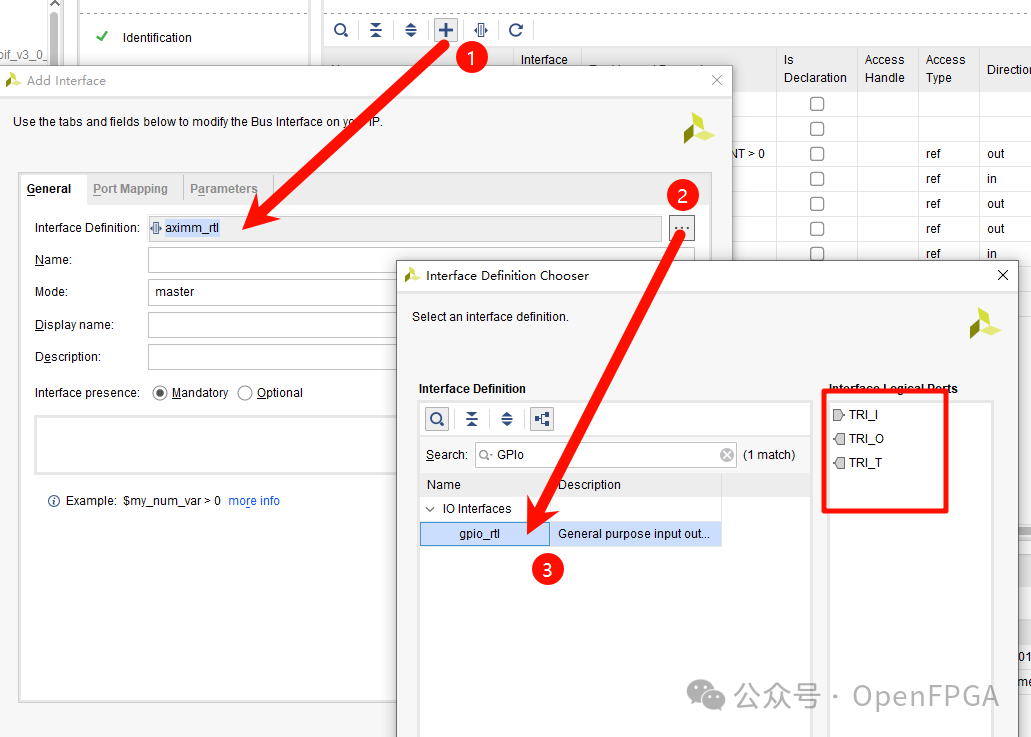The image size is (1031, 737).
Task: Open the more info link
Action: pyautogui.click(x=254, y=501)
